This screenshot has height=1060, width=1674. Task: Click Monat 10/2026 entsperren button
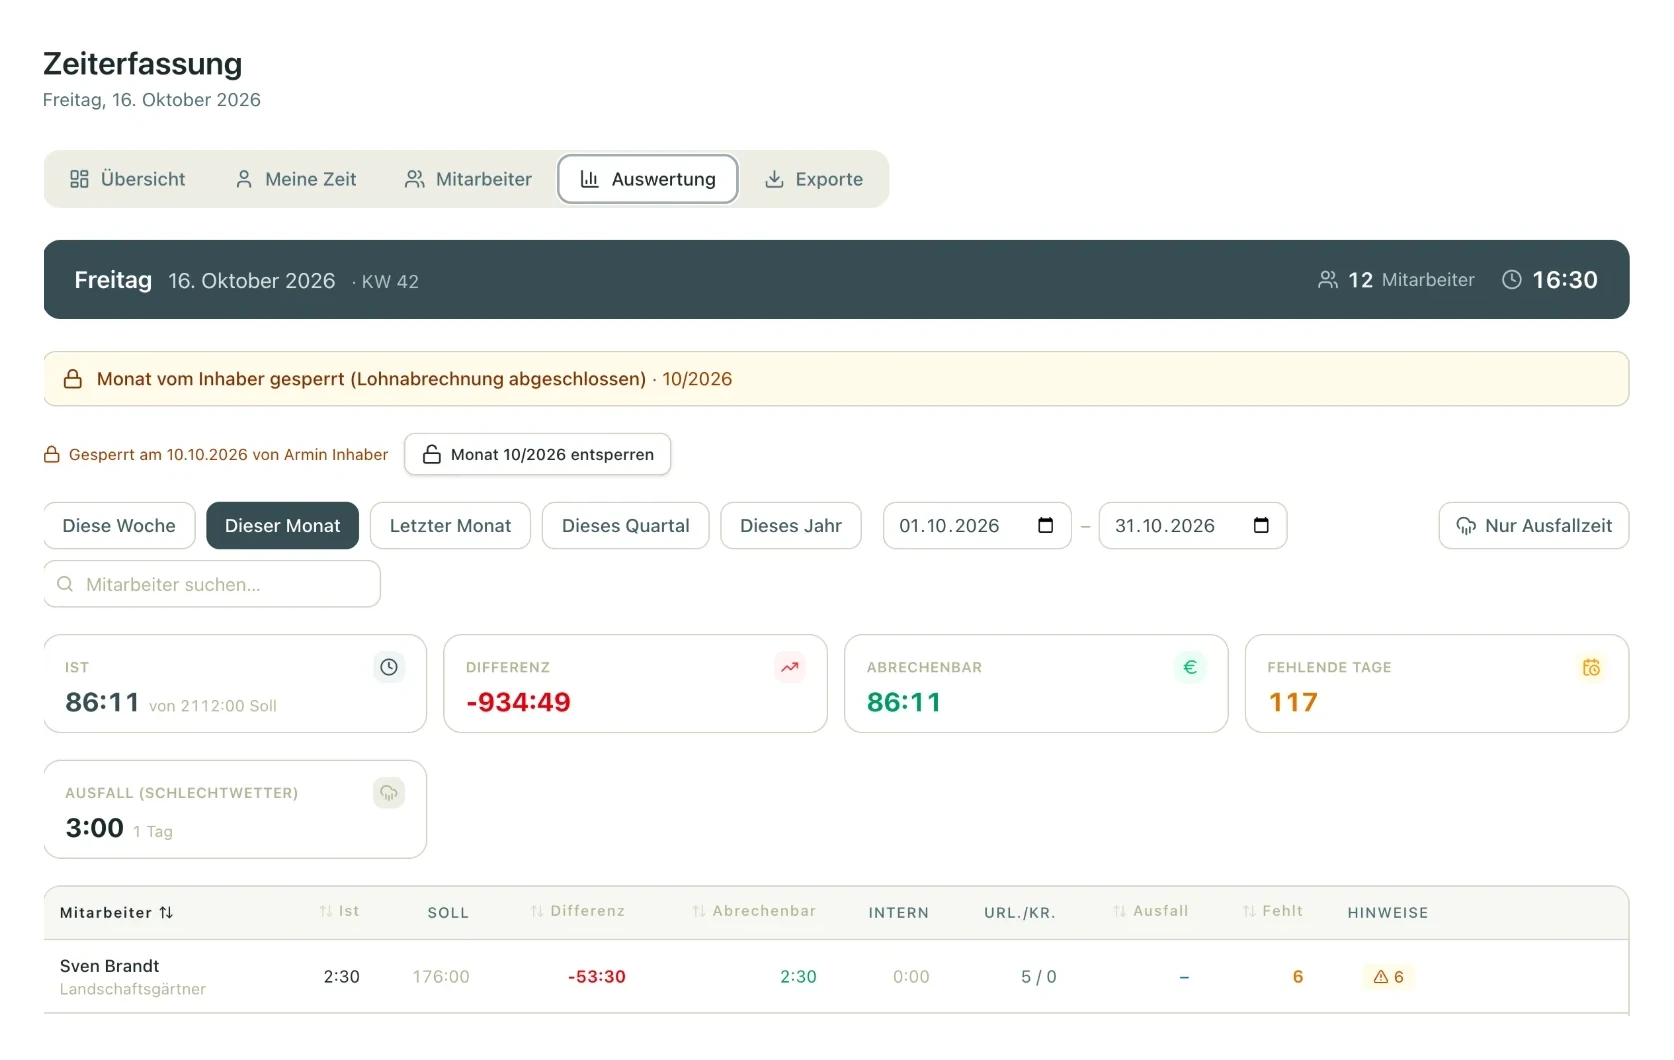coord(538,454)
